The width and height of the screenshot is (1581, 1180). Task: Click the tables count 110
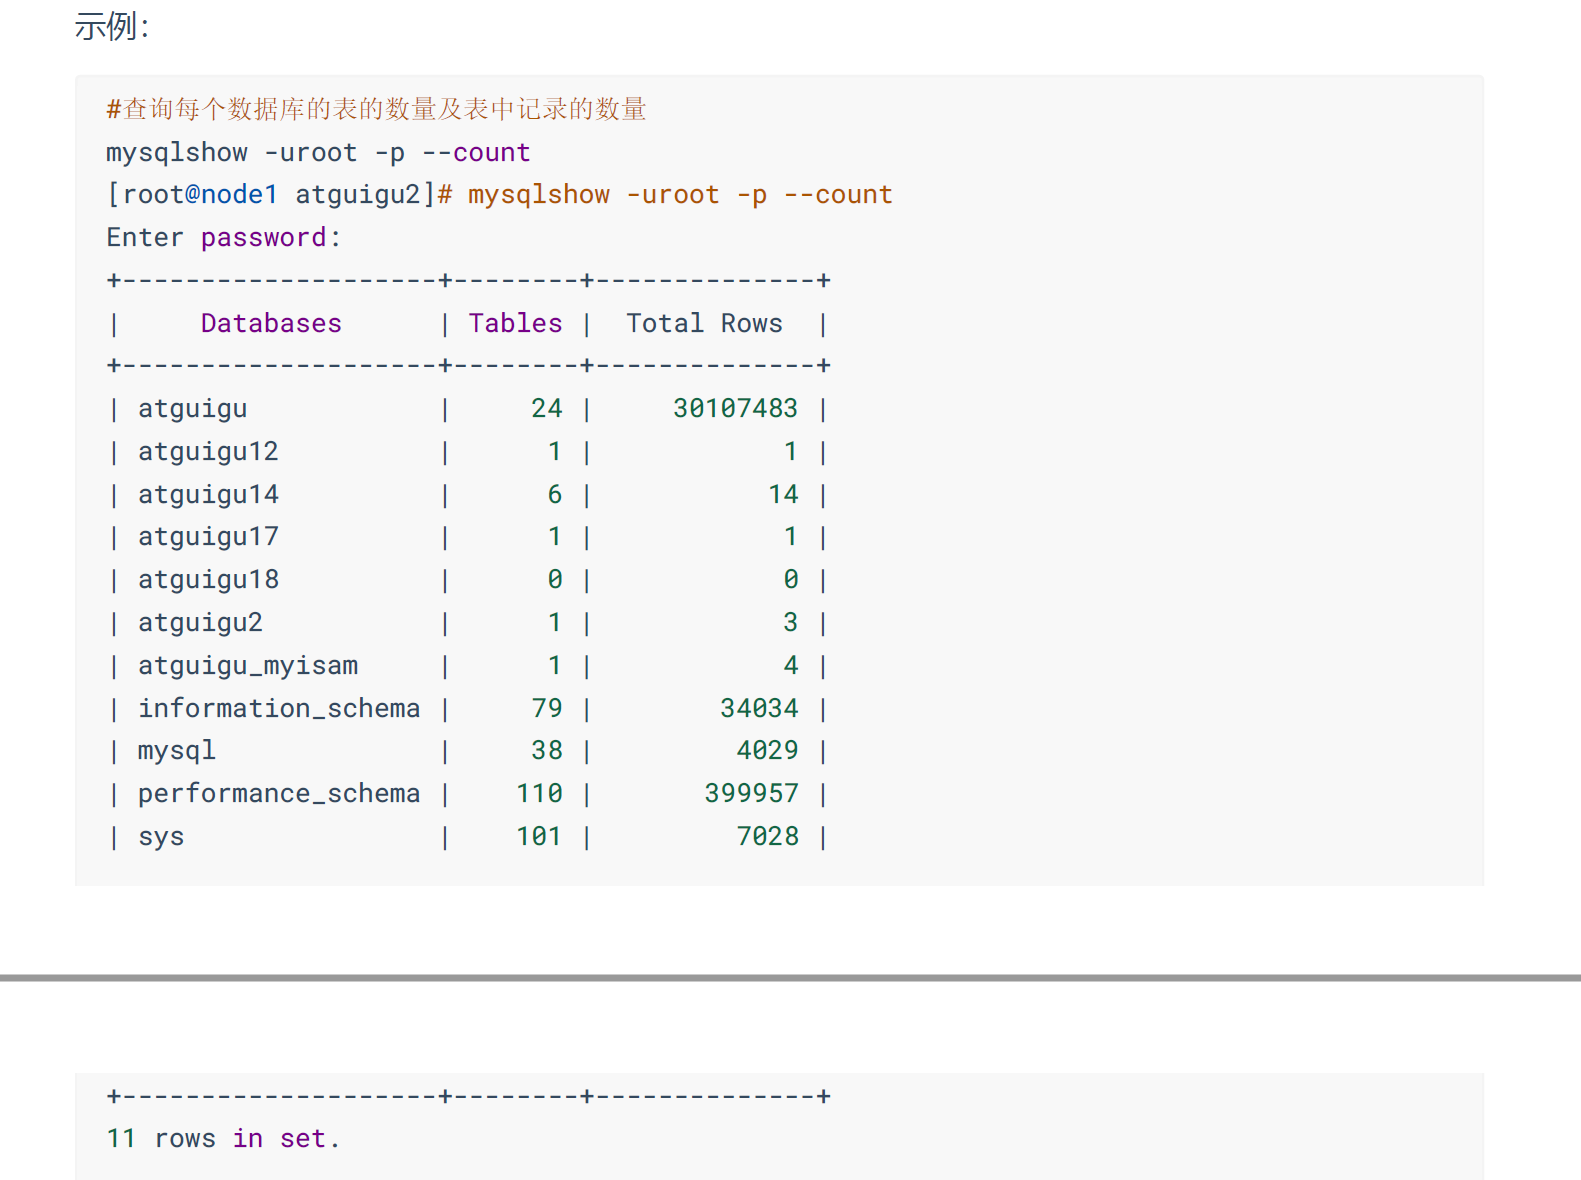[539, 793]
